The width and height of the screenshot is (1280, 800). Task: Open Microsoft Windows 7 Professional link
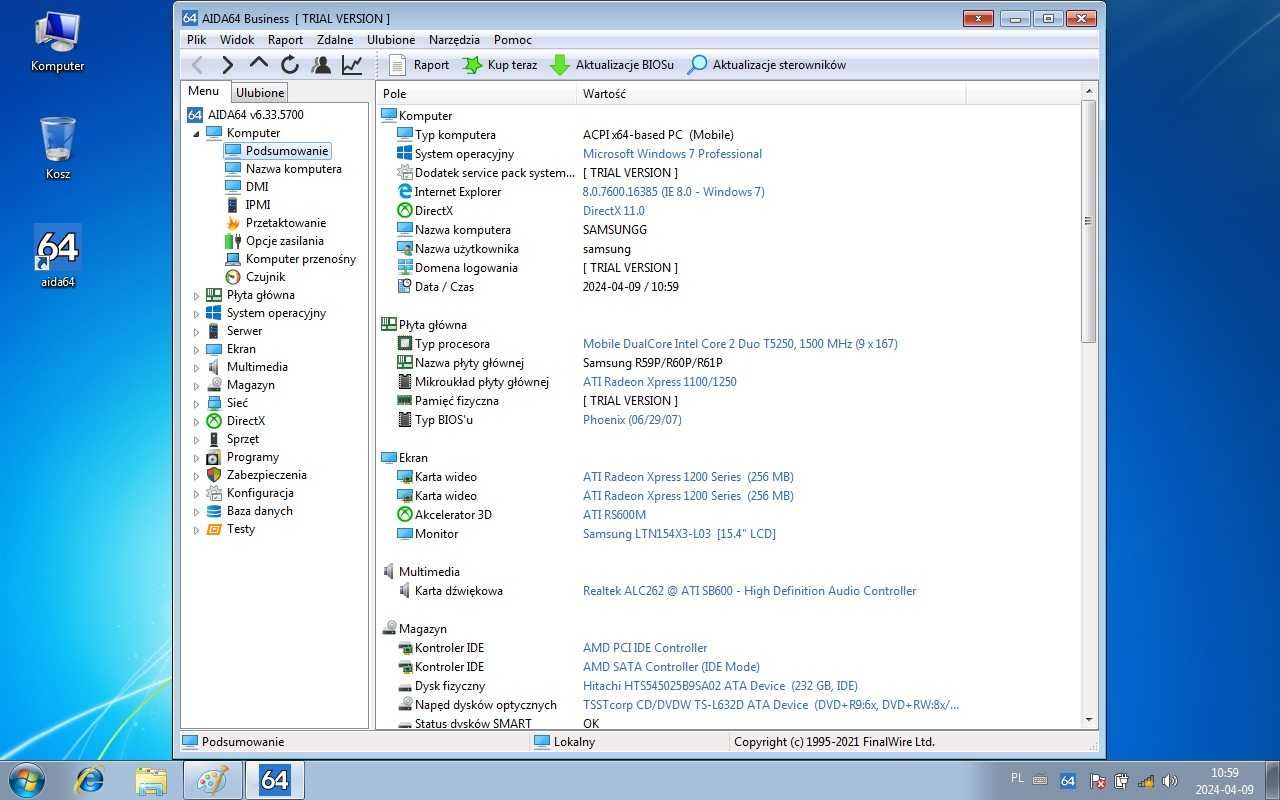click(672, 154)
